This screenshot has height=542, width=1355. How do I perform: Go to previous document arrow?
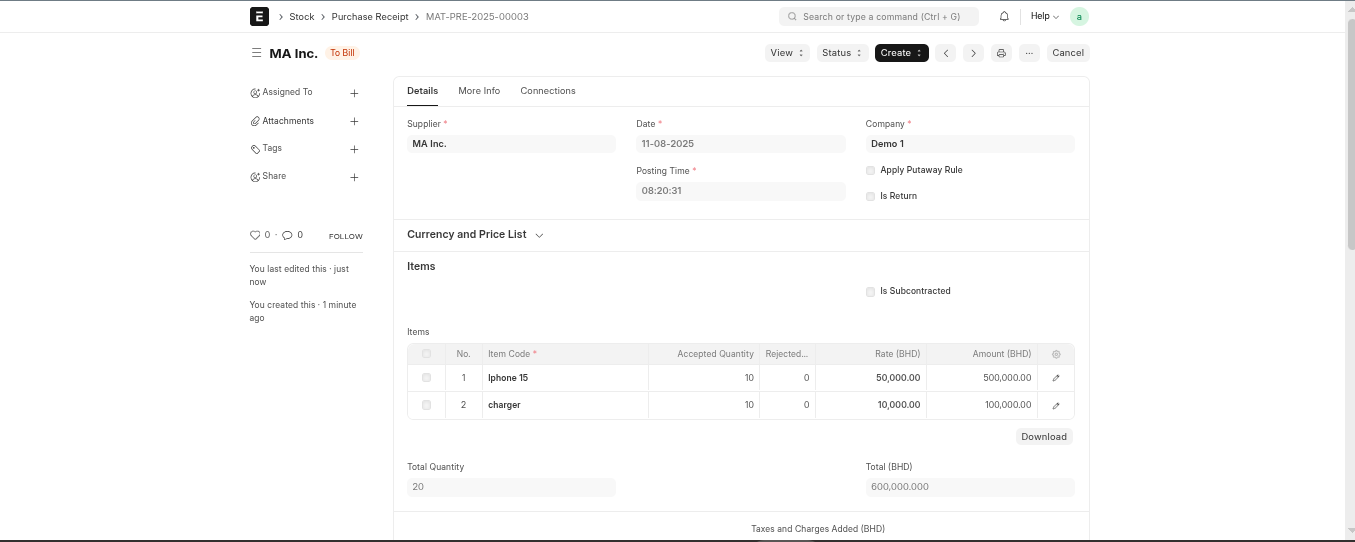[x=946, y=53]
